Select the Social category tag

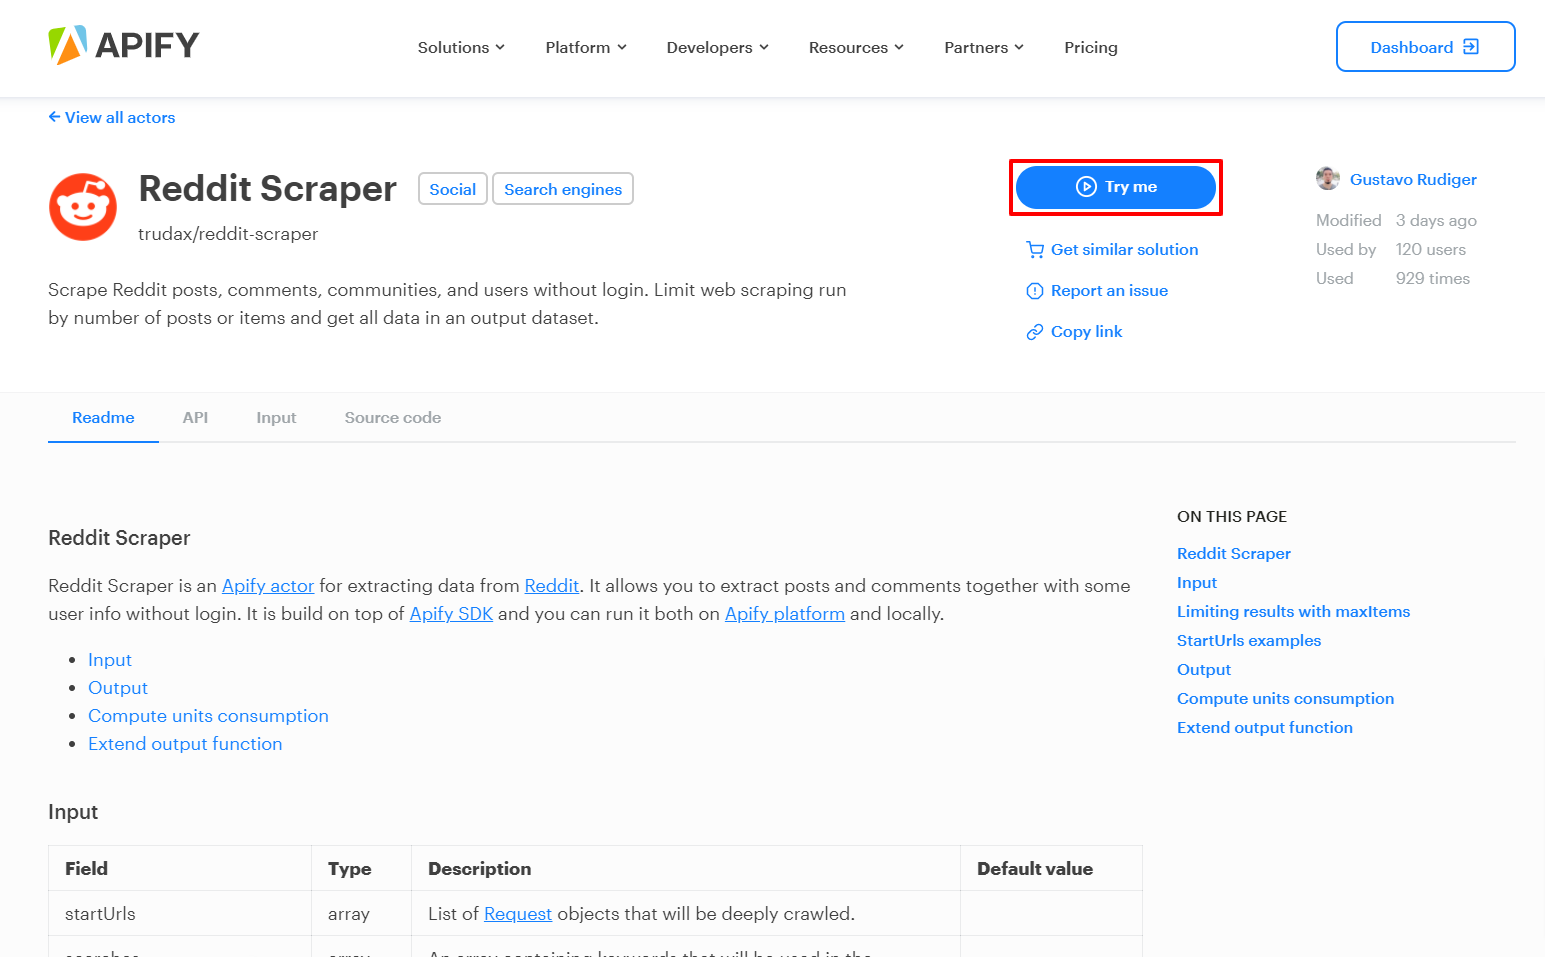pyautogui.click(x=452, y=189)
